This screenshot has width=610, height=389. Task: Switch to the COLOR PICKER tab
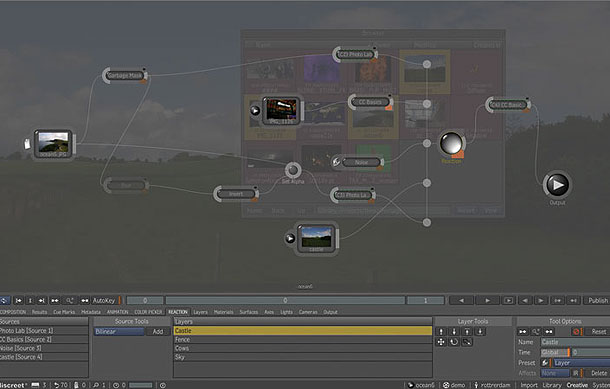click(x=148, y=312)
